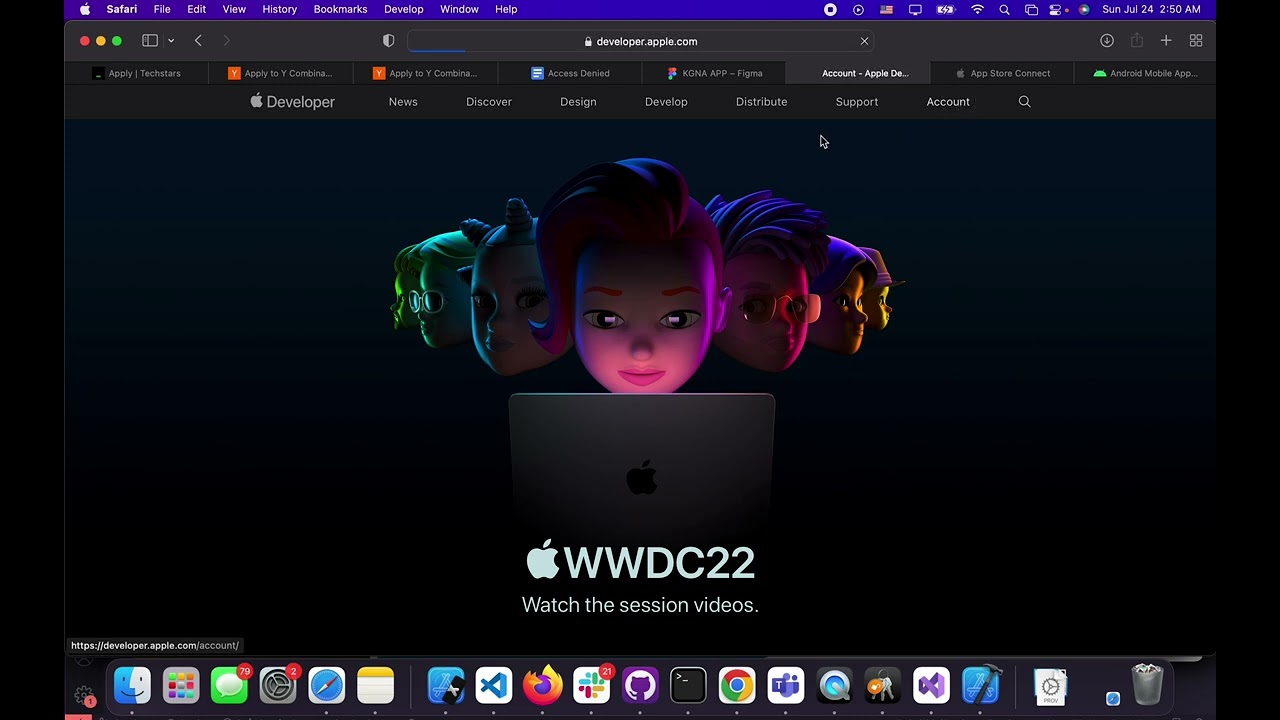Open Launchpad from the dock
The height and width of the screenshot is (720, 1280).
(181, 686)
